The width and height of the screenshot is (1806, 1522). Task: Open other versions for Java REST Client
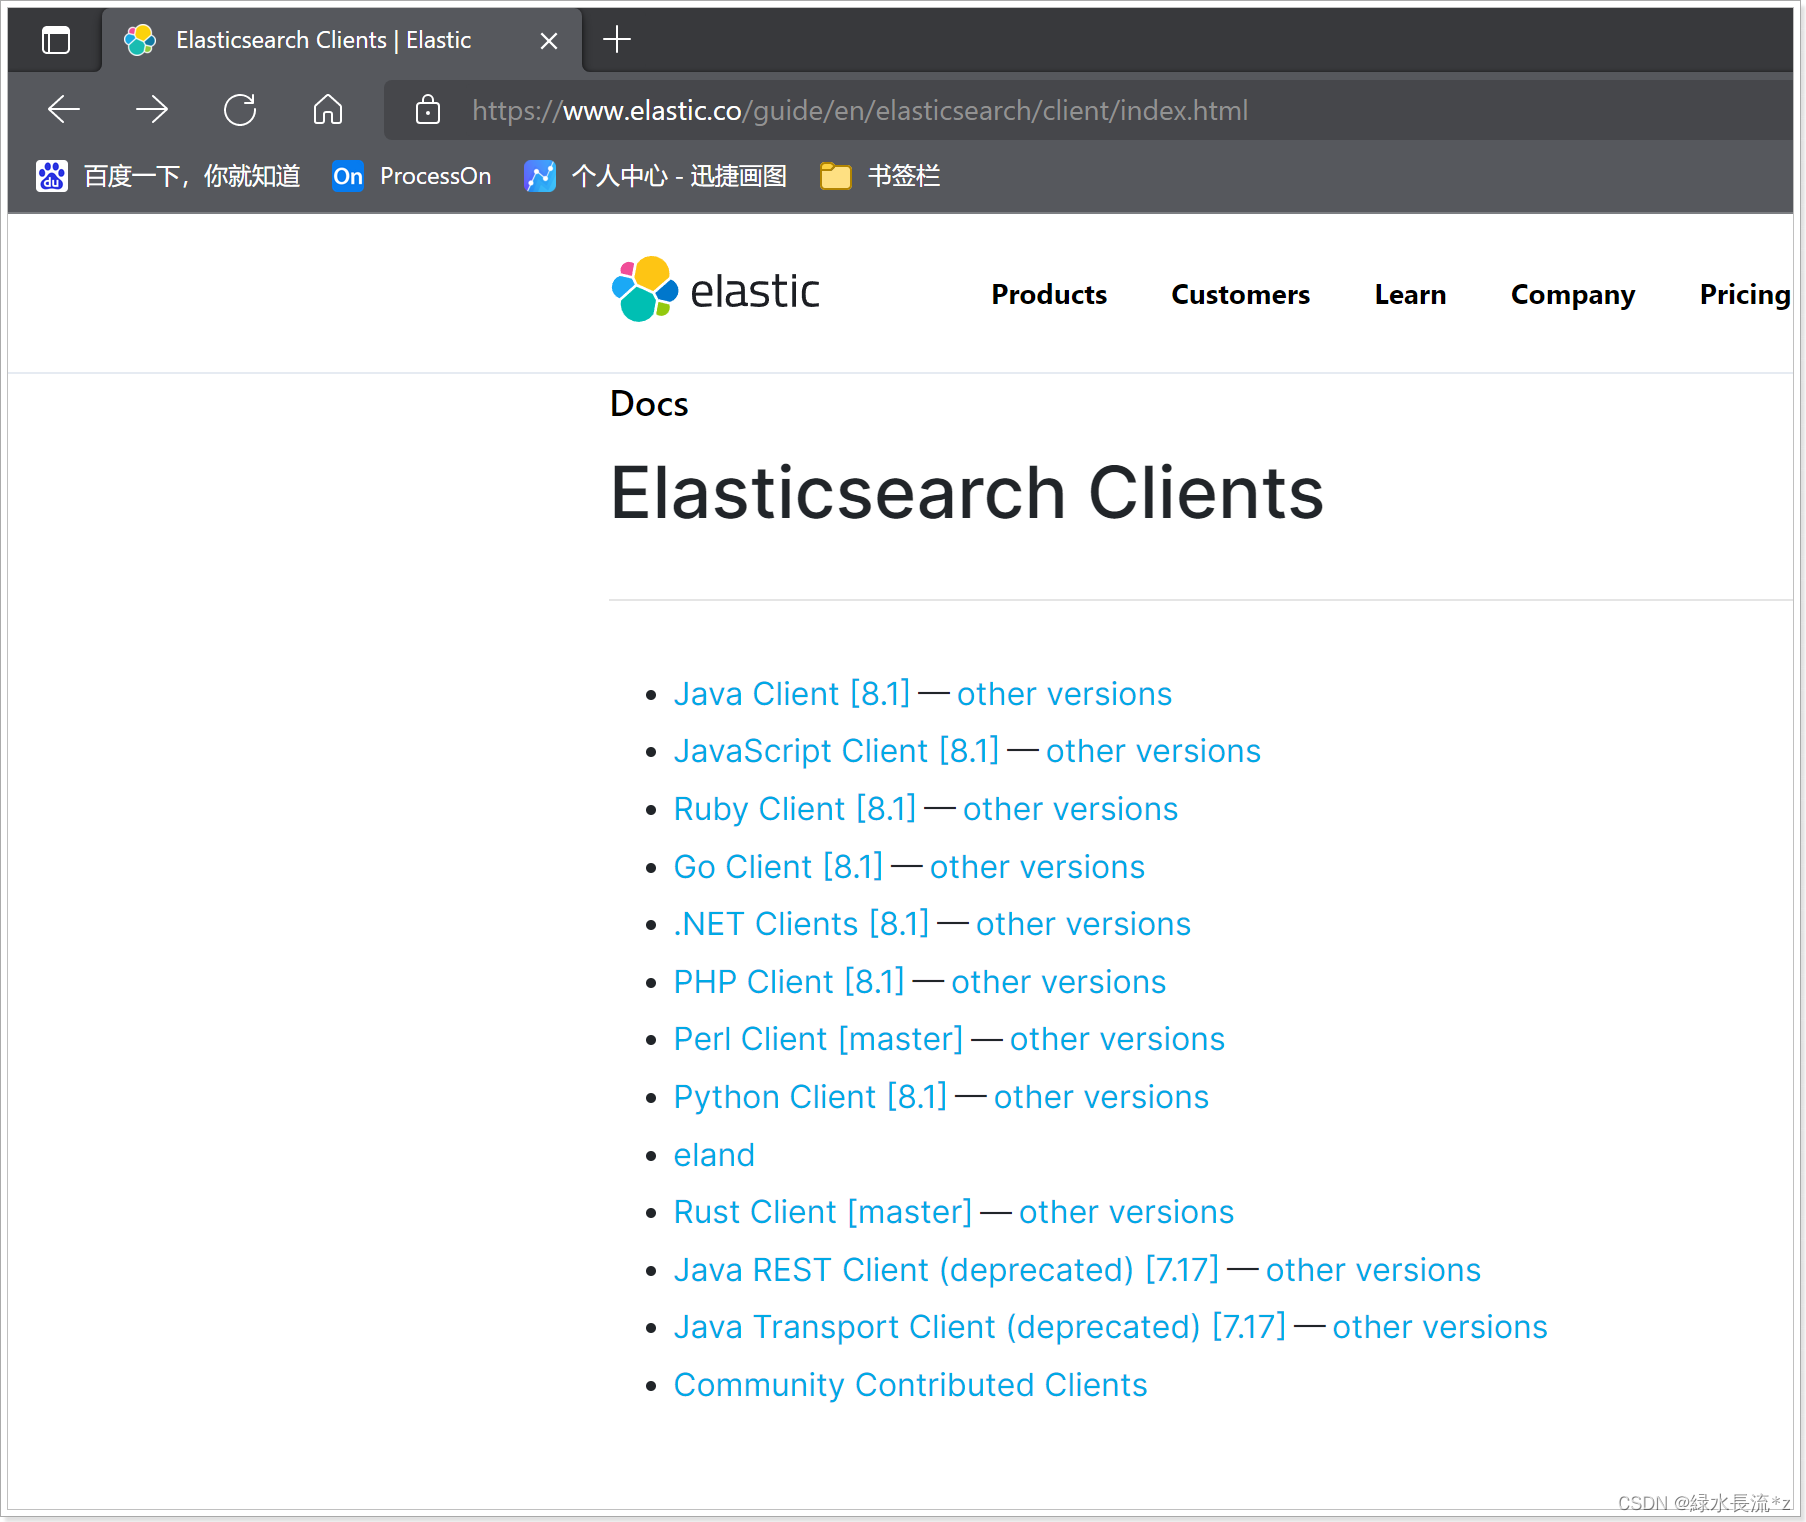[1373, 1269]
